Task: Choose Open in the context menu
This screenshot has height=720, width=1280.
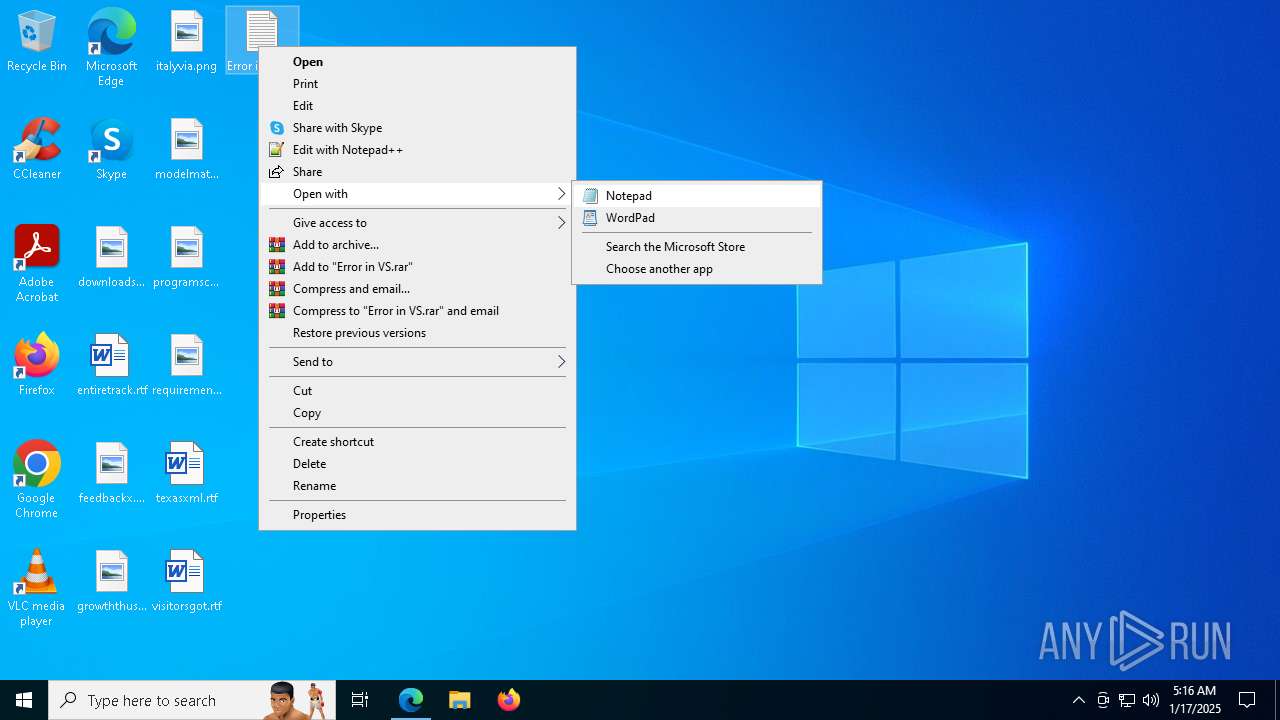Action: [417, 62]
